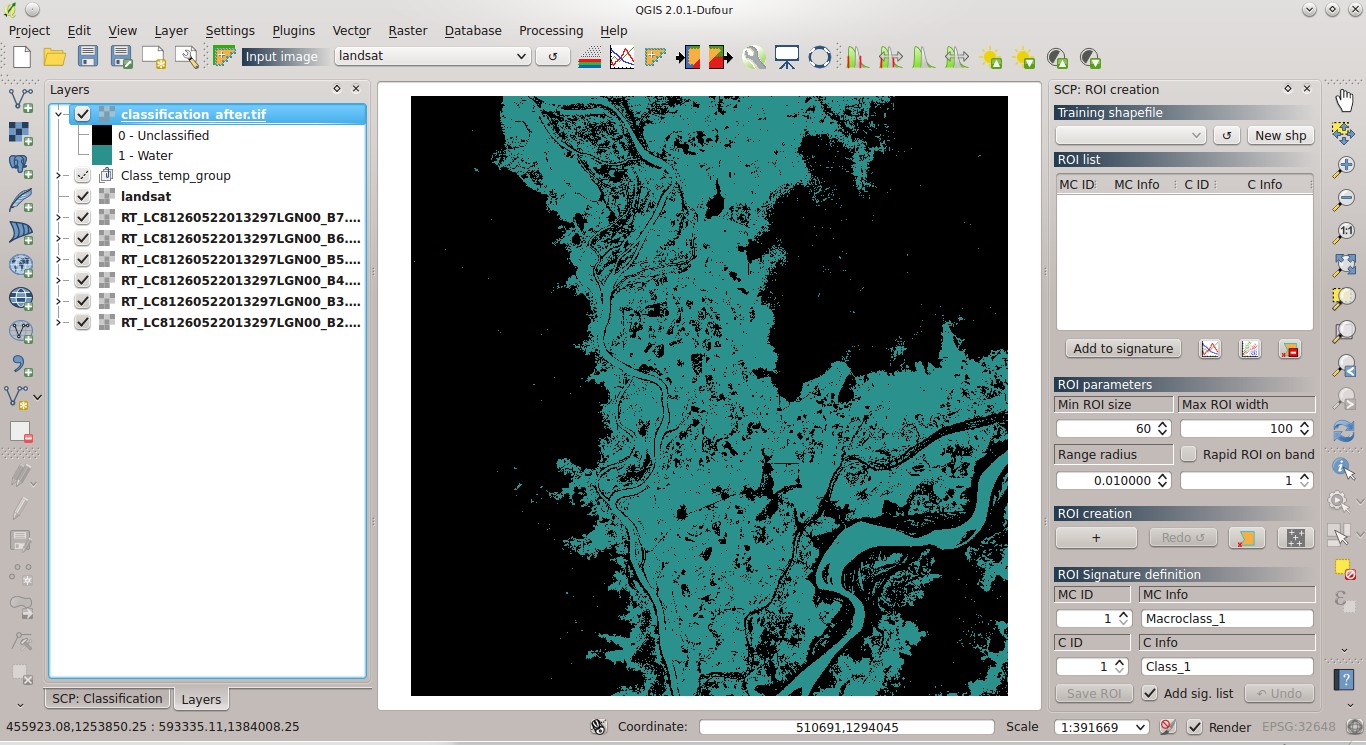Hide the landsat layer
The width and height of the screenshot is (1366, 745).
(82, 196)
